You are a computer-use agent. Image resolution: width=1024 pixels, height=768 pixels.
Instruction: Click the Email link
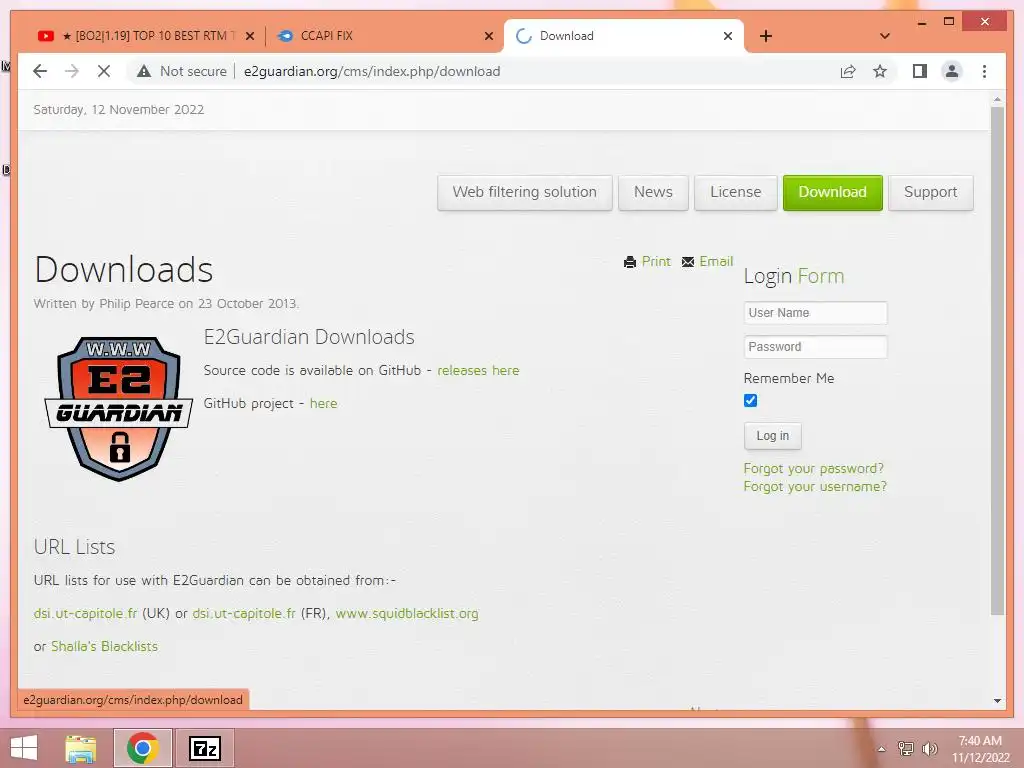(716, 261)
